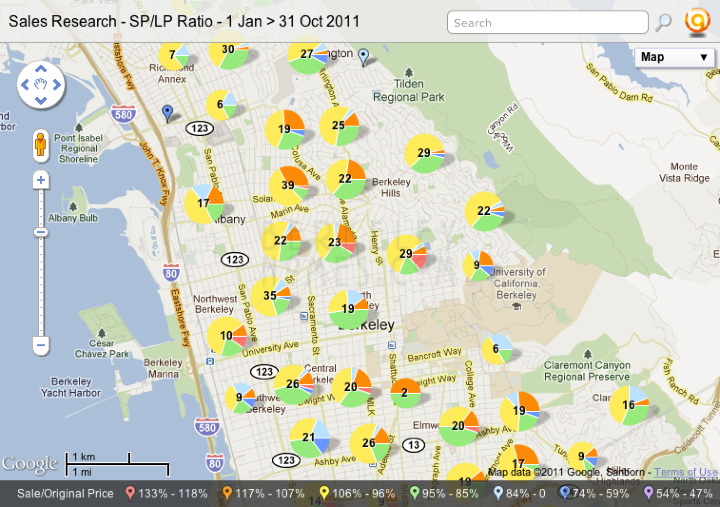This screenshot has width=720, height=507.
Task: Open the 9 pie marker beside University of California
Action: (x=478, y=265)
